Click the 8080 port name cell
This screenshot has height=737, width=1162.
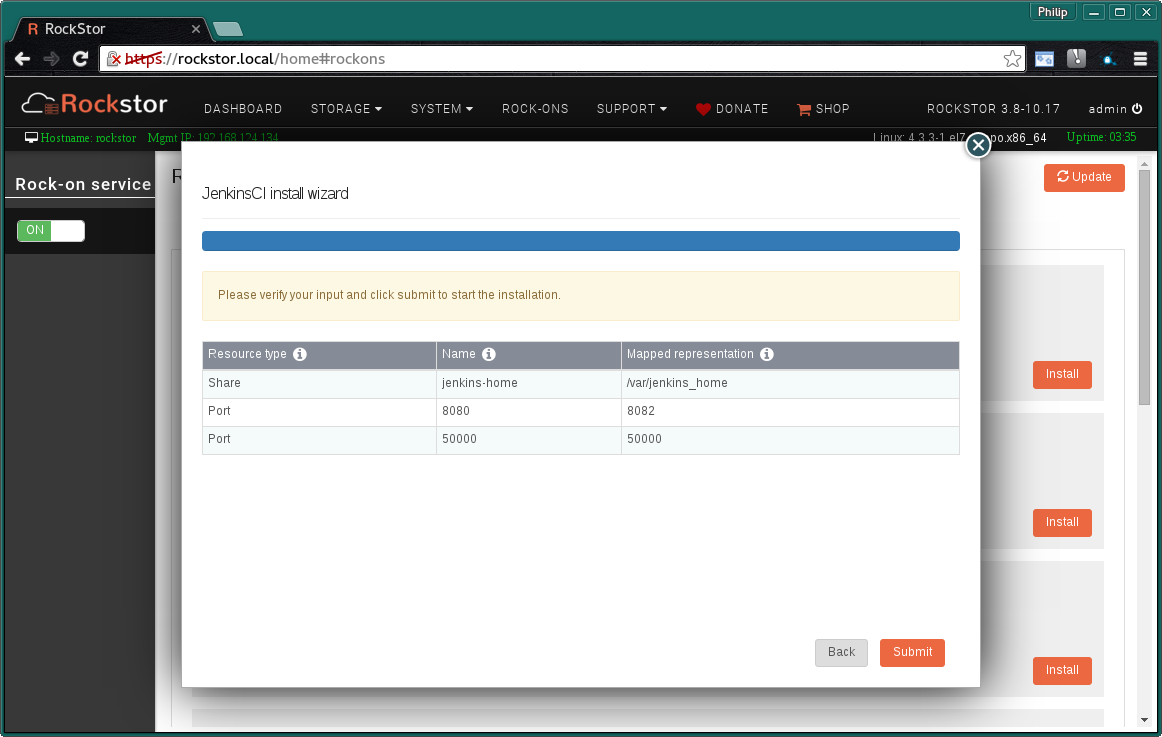528,412
